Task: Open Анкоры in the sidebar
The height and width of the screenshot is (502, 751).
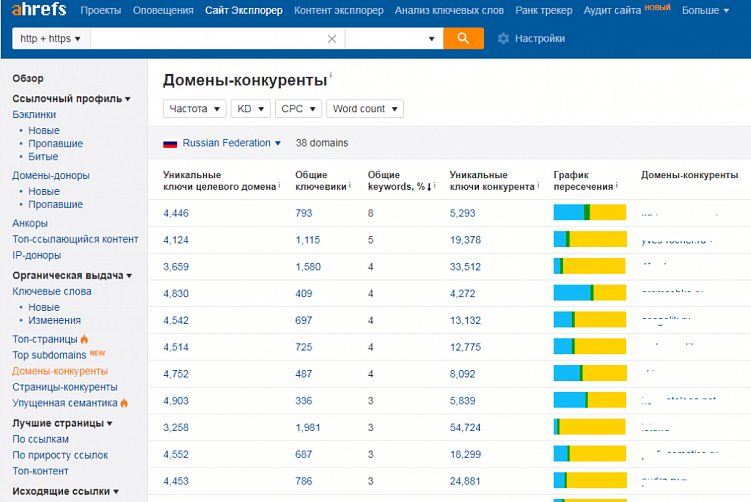Action: tap(30, 223)
